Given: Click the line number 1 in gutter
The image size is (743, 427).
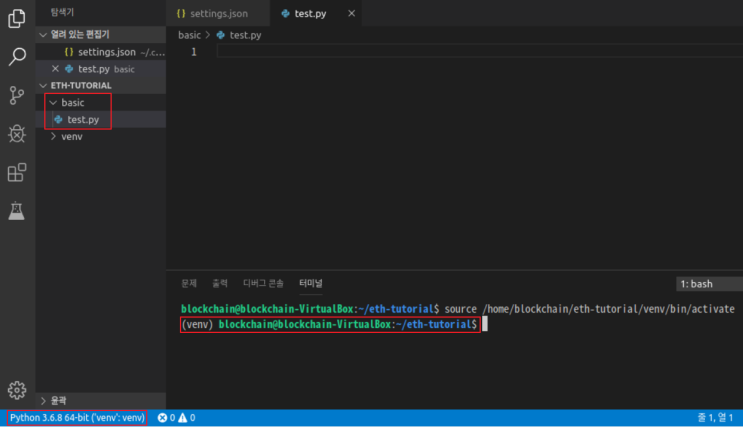Looking at the screenshot, I should coord(194,52).
